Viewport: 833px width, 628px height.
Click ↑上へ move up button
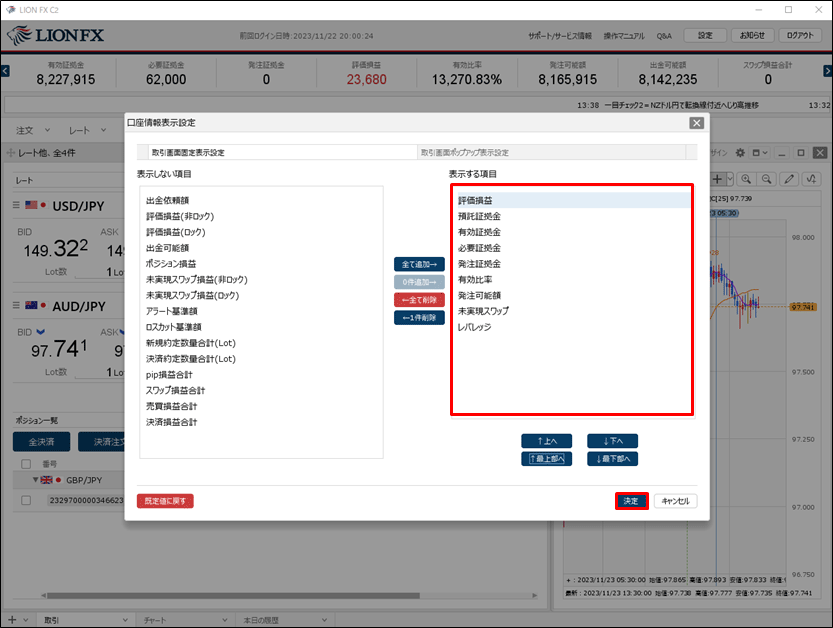point(547,441)
